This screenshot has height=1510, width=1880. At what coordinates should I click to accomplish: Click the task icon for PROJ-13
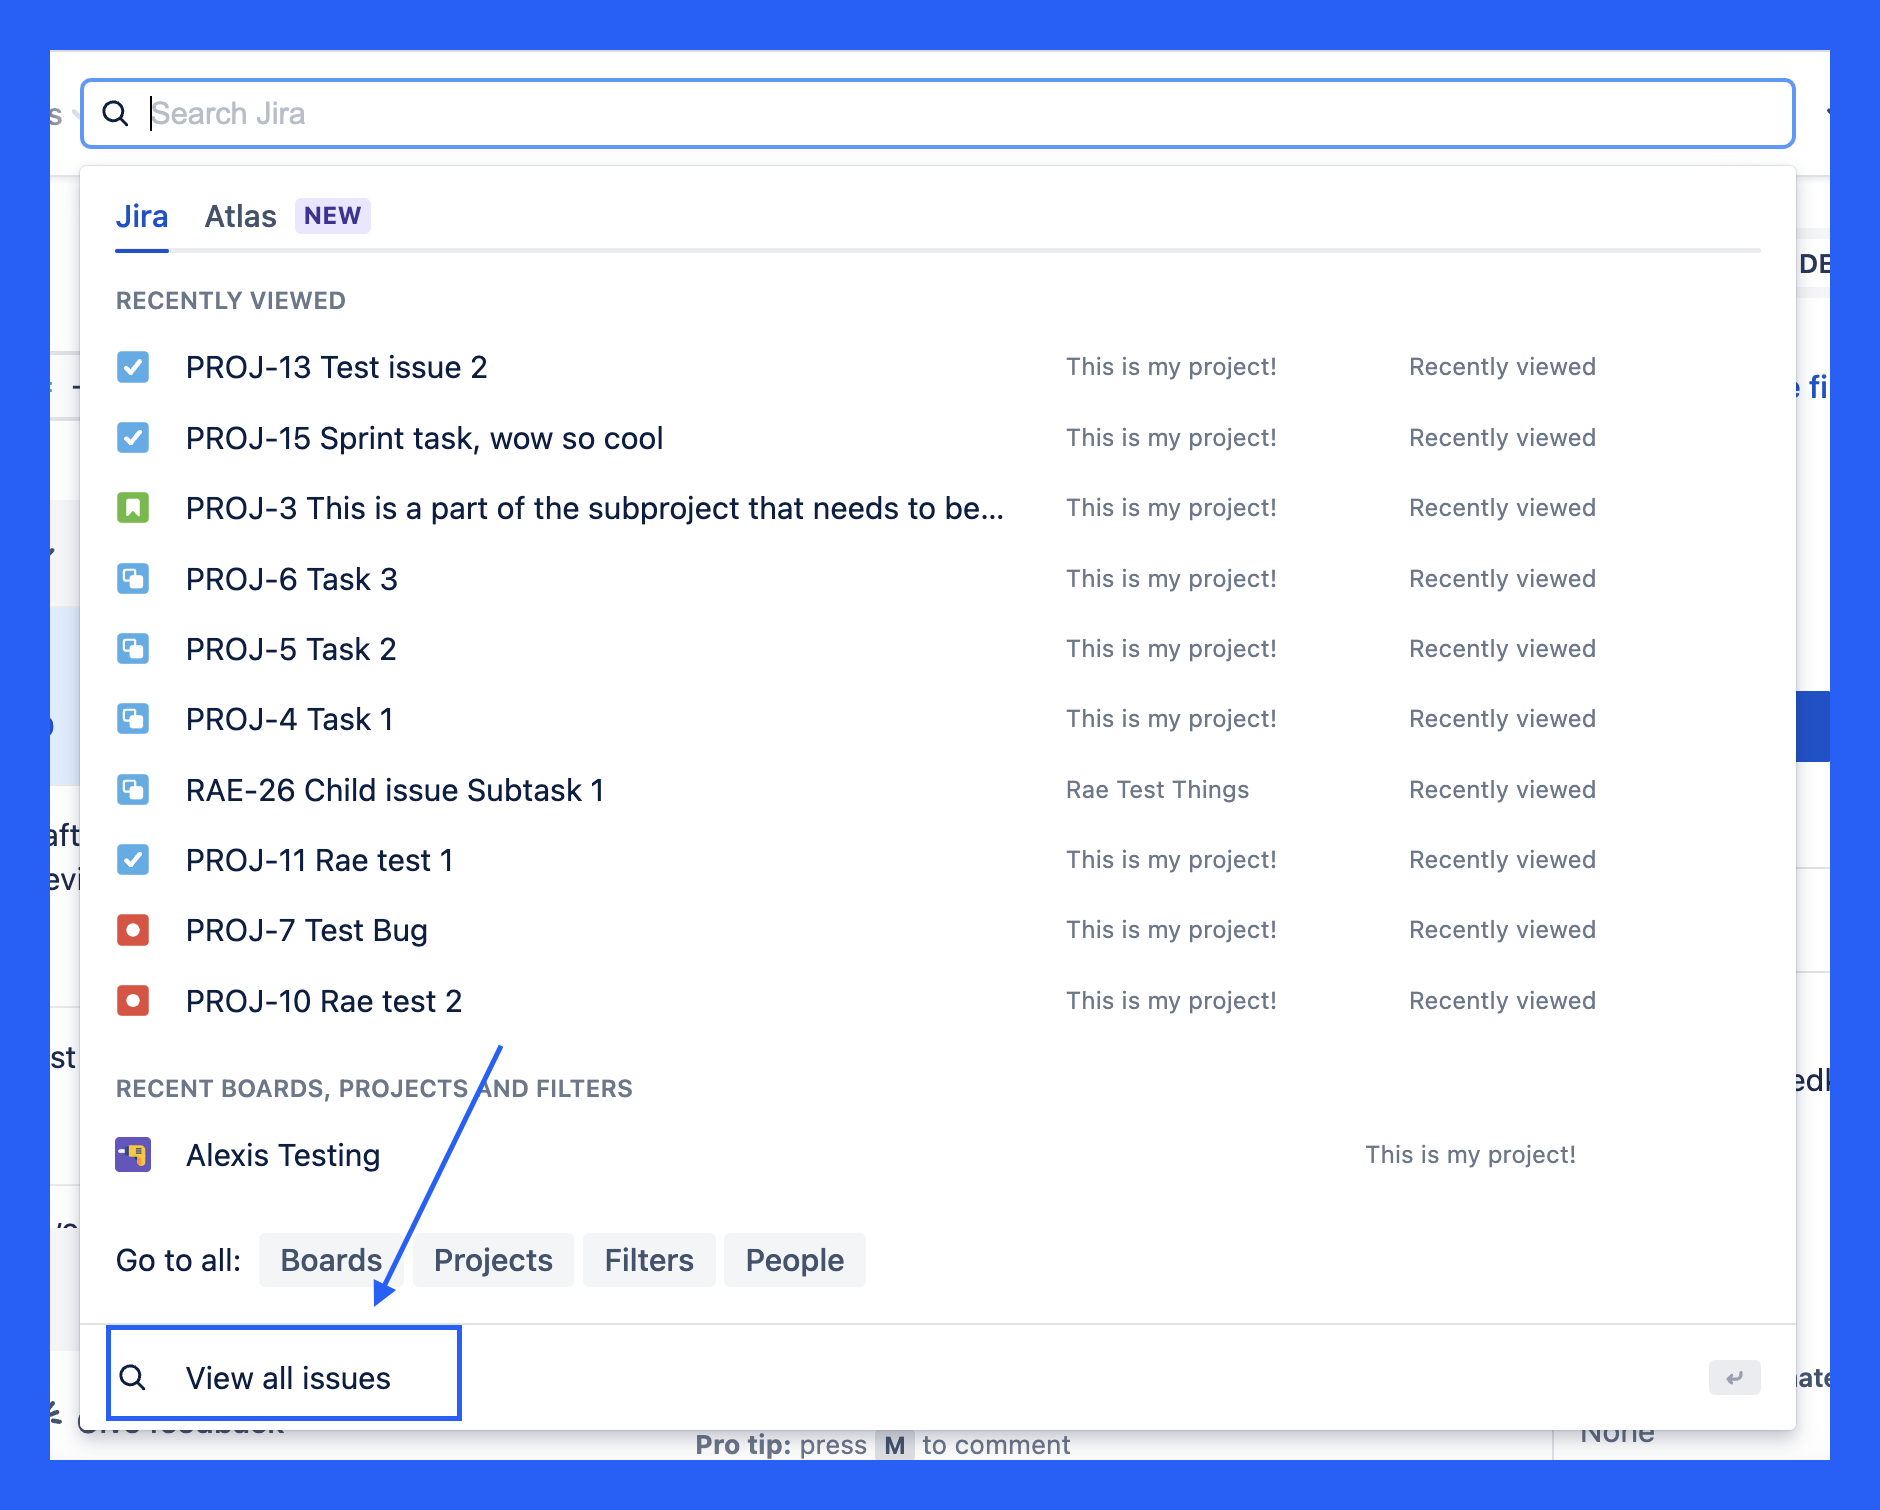[133, 367]
